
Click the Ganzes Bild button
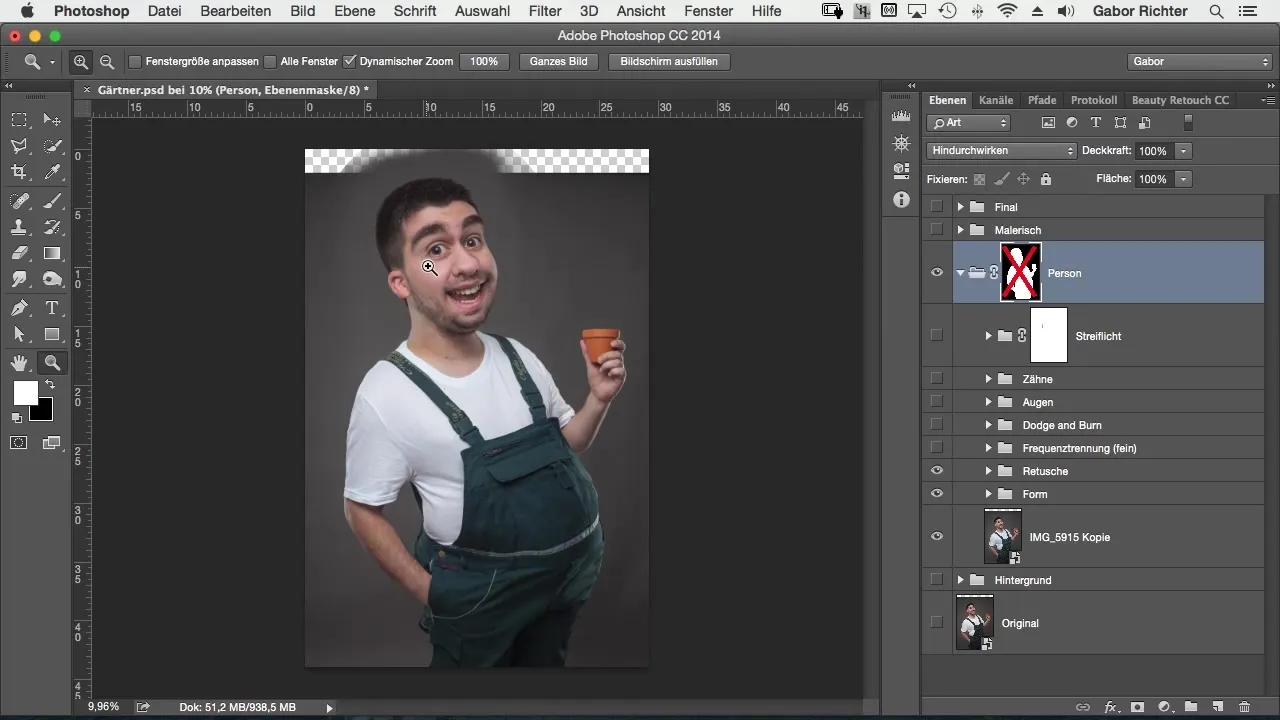click(559, 62)
